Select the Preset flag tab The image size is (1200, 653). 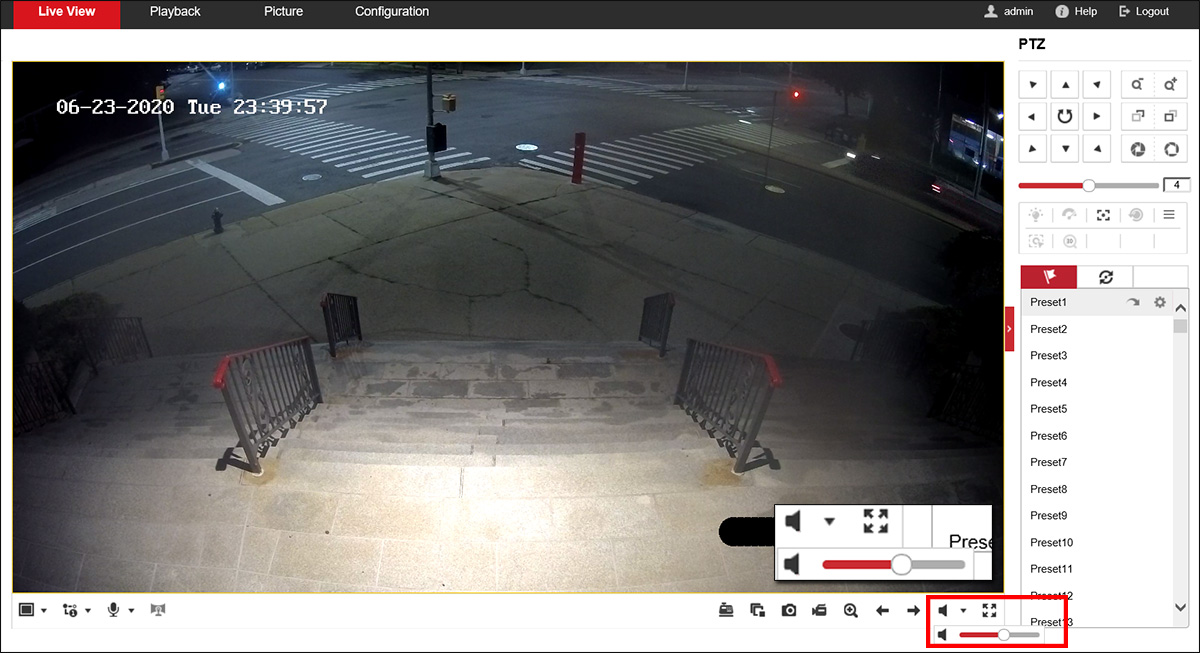(x=1049, y=277)
